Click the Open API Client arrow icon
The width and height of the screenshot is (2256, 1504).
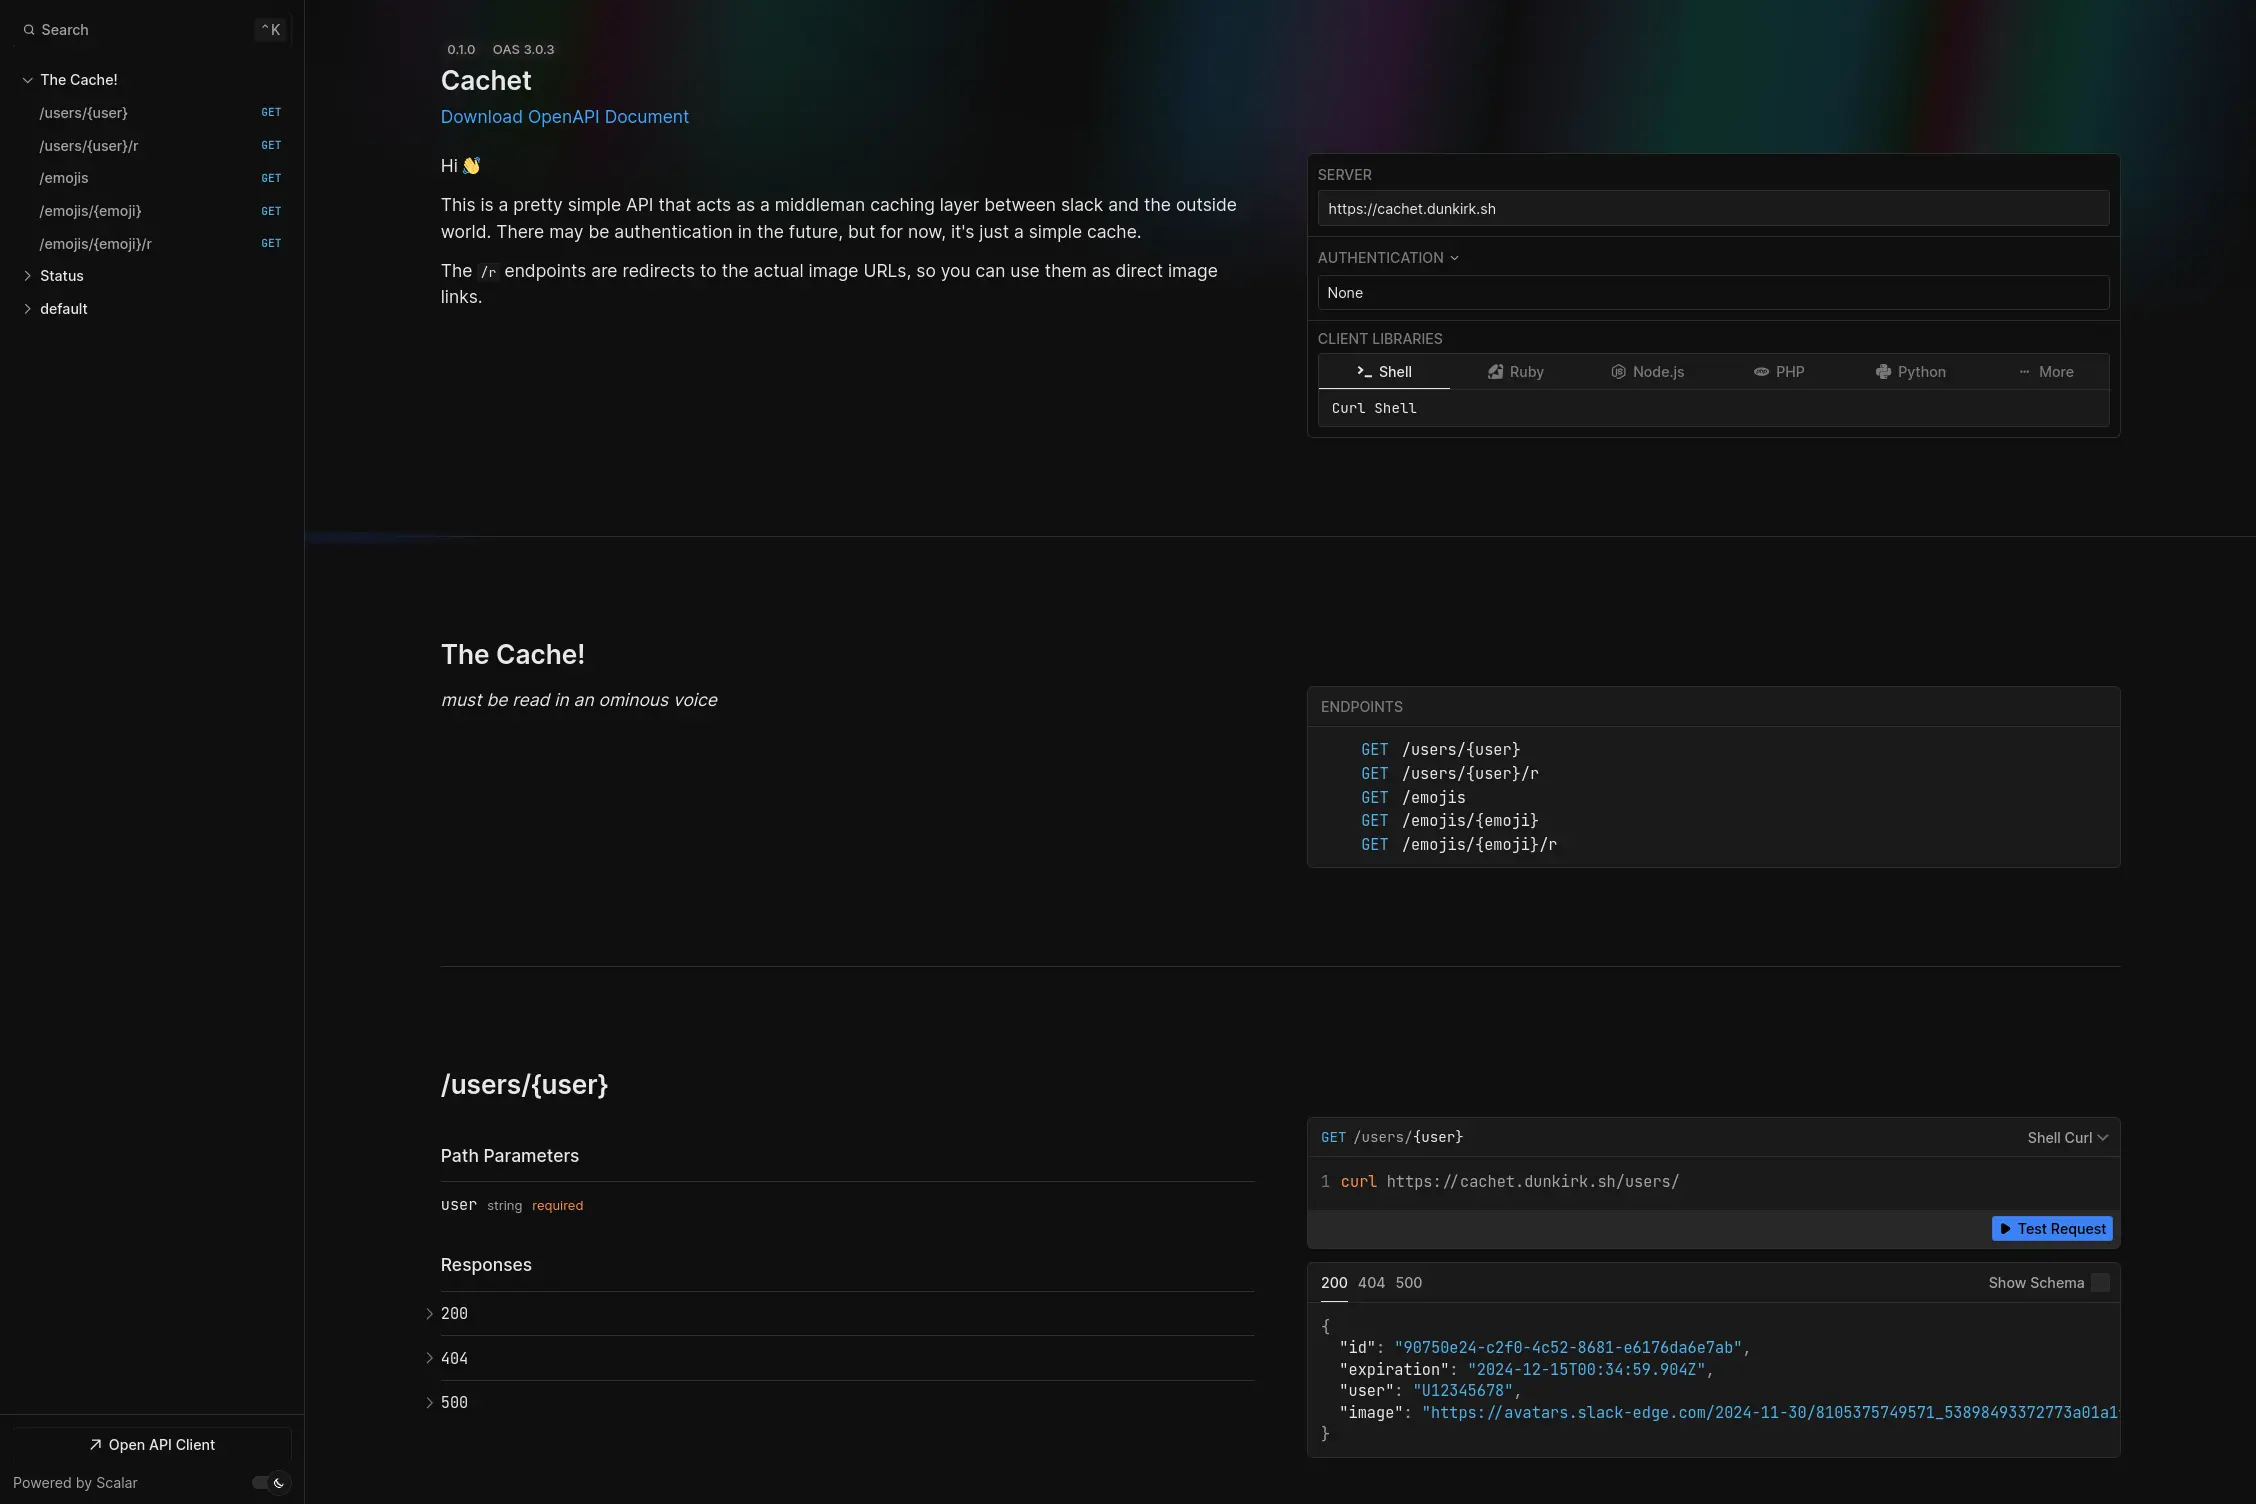[x=95, y=1444]
